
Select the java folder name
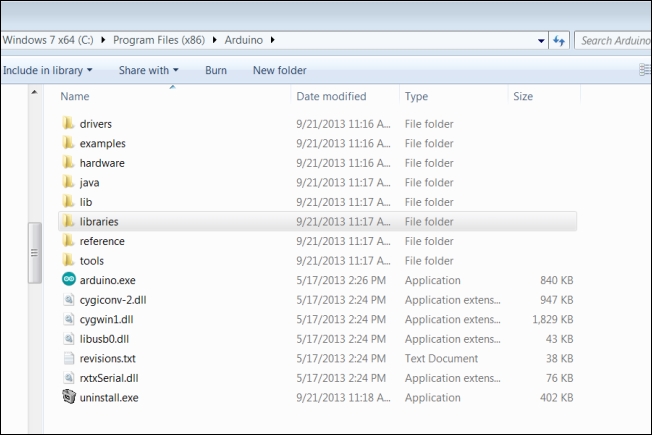pos(89,183)
